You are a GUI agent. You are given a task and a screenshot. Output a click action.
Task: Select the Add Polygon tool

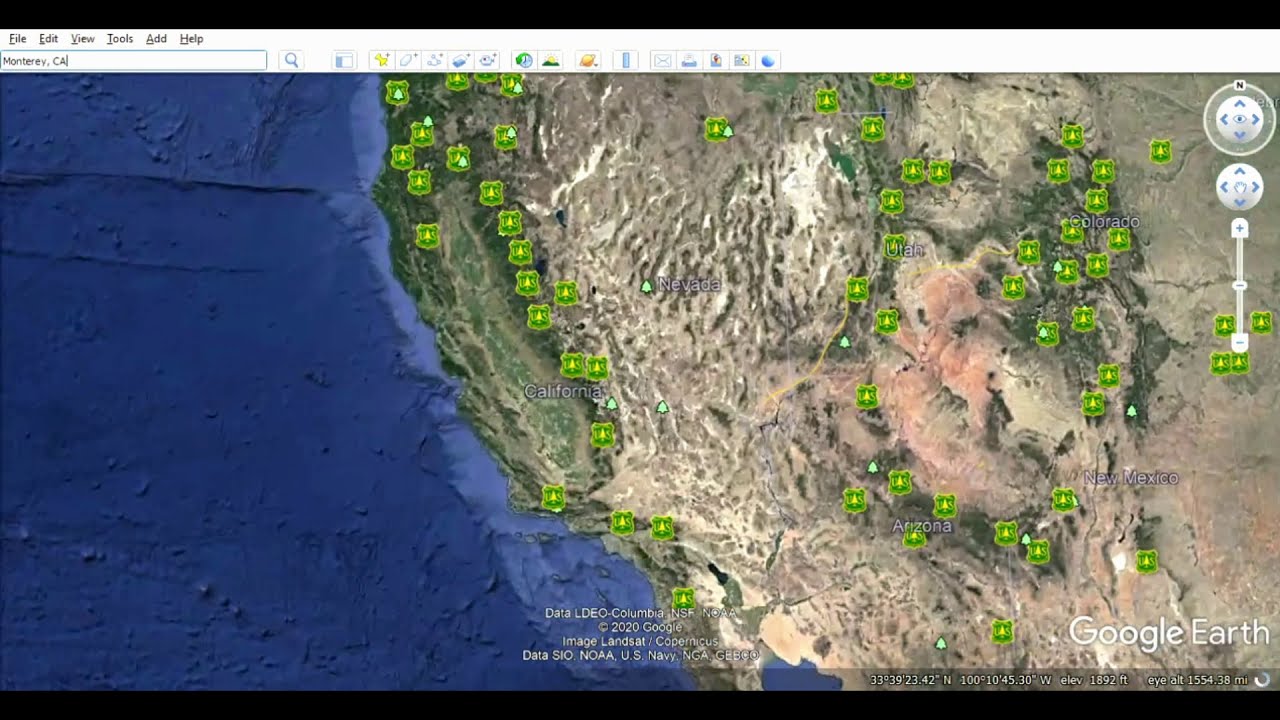pyautogui.click(x=408, y=61)
